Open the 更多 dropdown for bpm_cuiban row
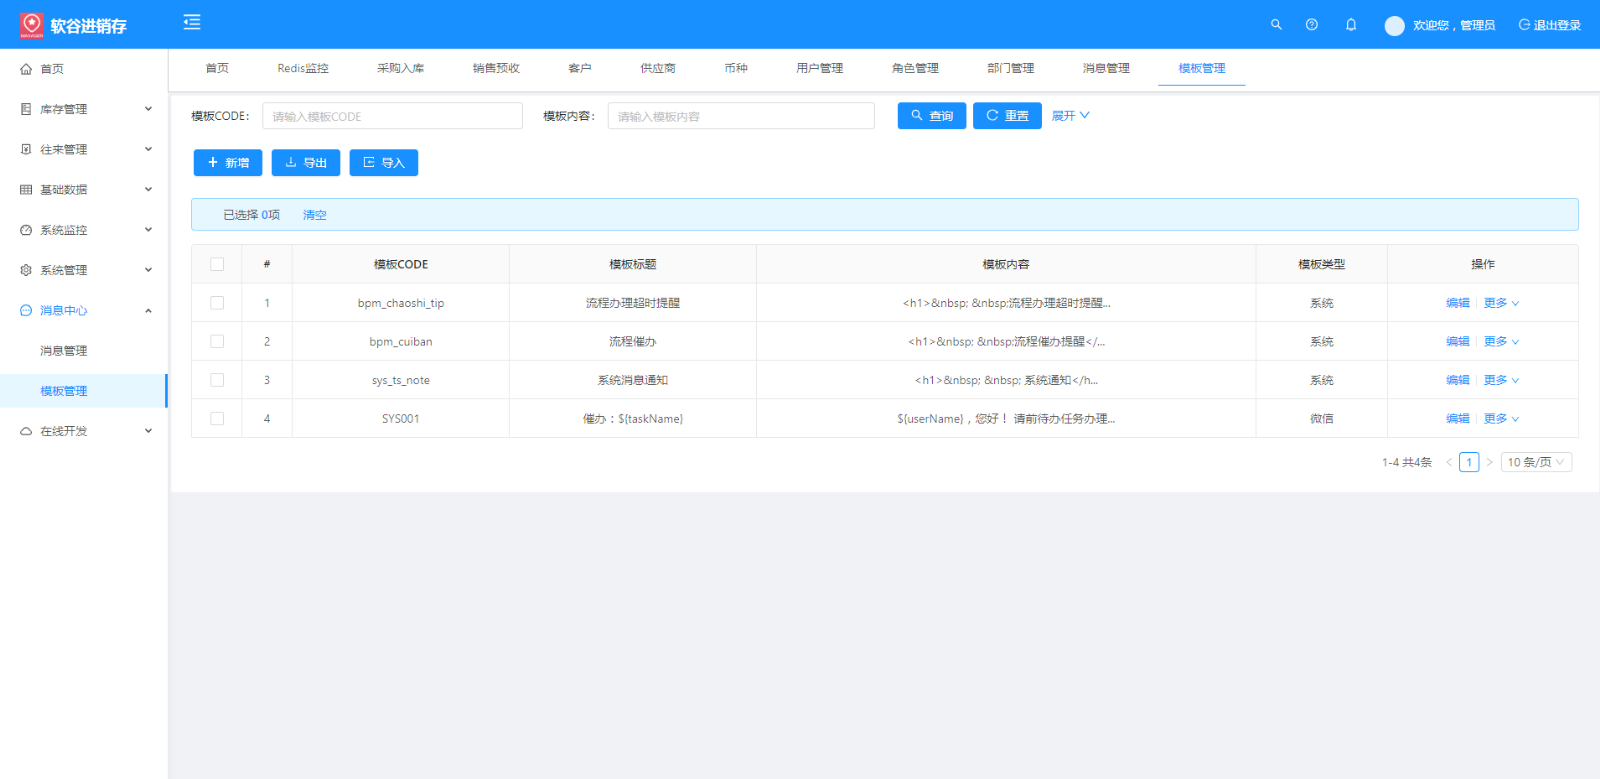1600x779 pixels. point(1501,342)
